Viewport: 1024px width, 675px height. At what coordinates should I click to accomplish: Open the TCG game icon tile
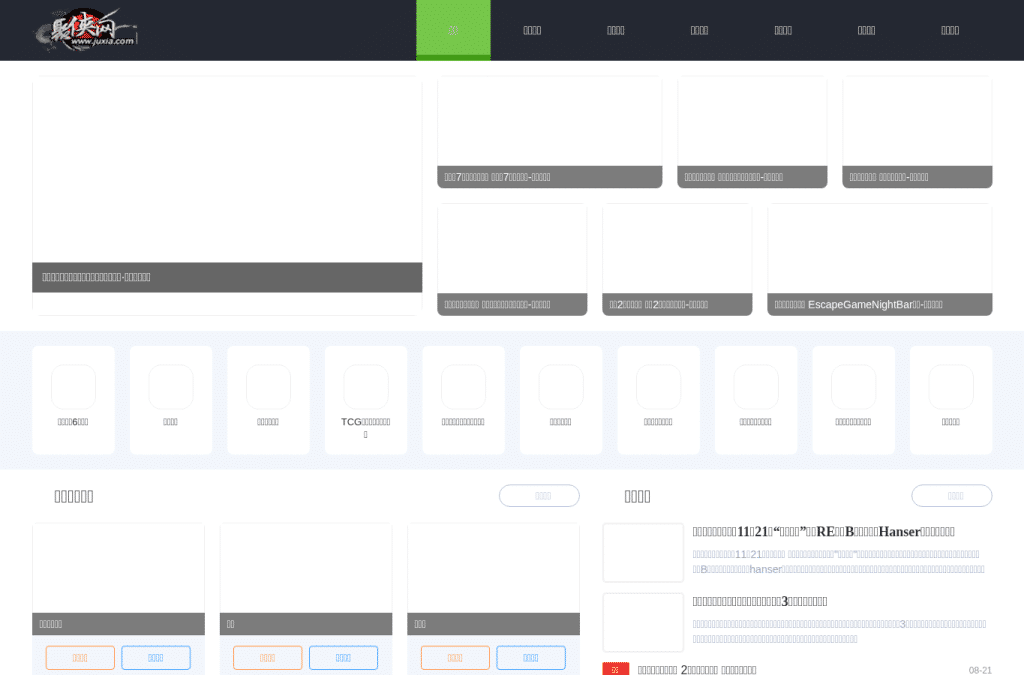(x=366, y=400)
